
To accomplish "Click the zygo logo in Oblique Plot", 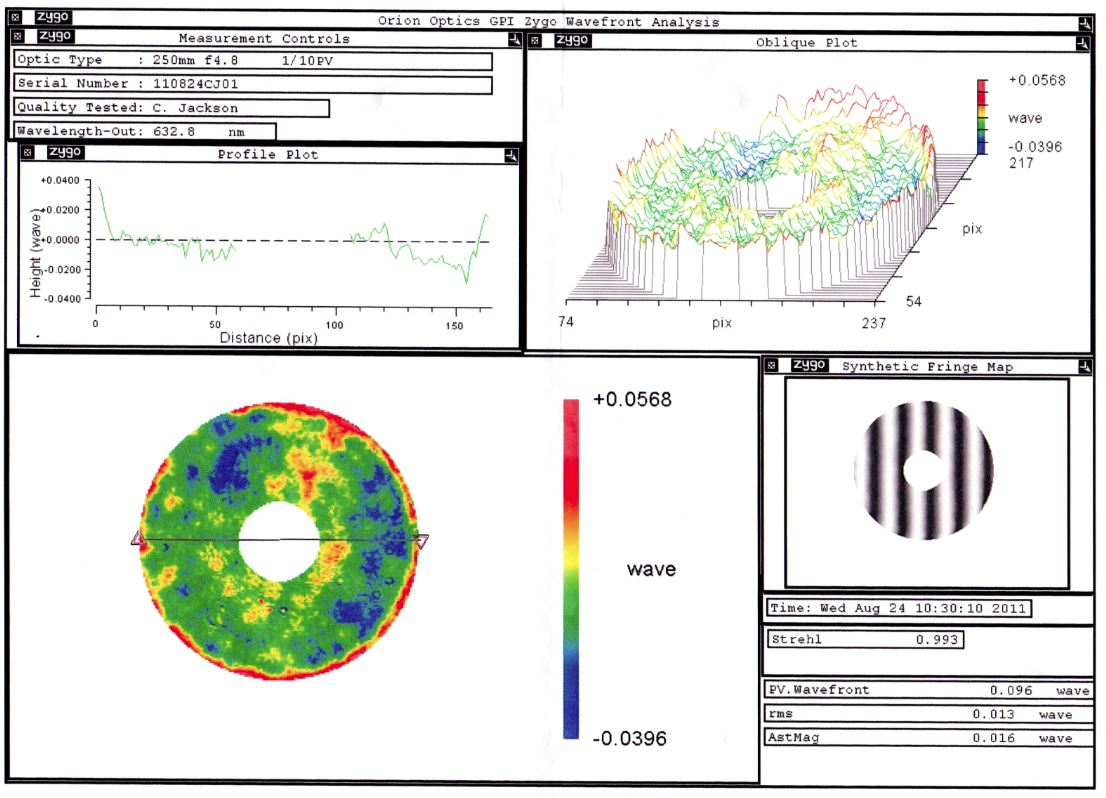I will point(572,40).
